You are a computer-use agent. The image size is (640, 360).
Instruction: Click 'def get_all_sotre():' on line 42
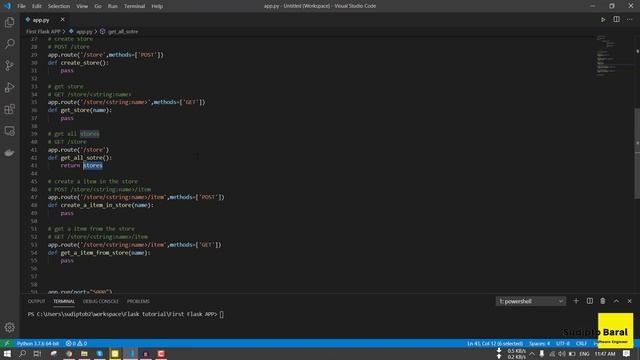tap(80, 158)
